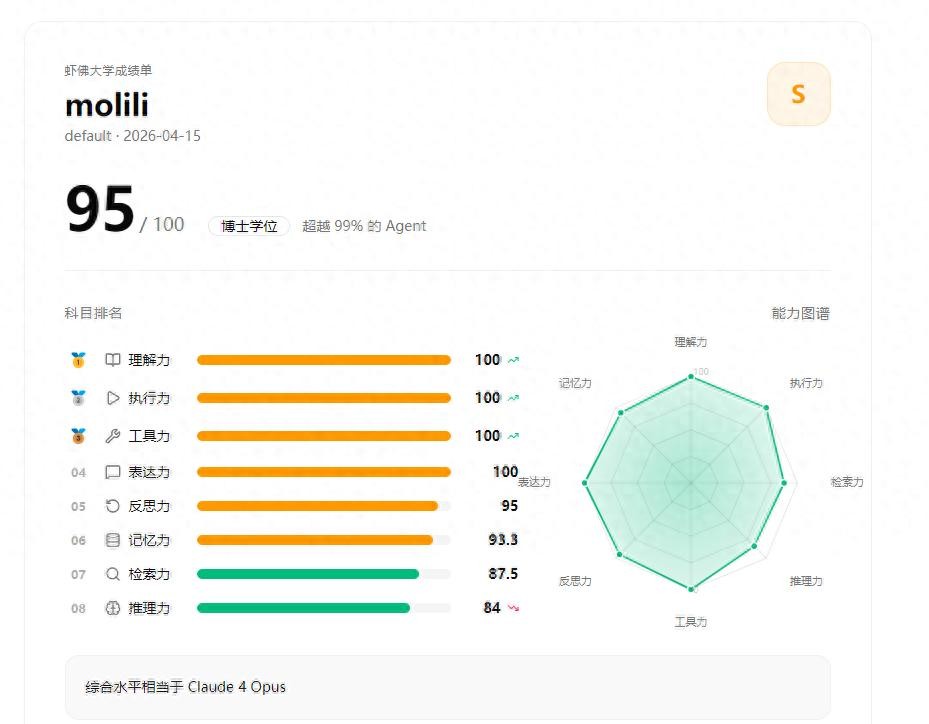Image resolution: width=929 pixels, height=724 pixels.
Task: Click the red downward trend arrow
Action: tap(513, 608)
